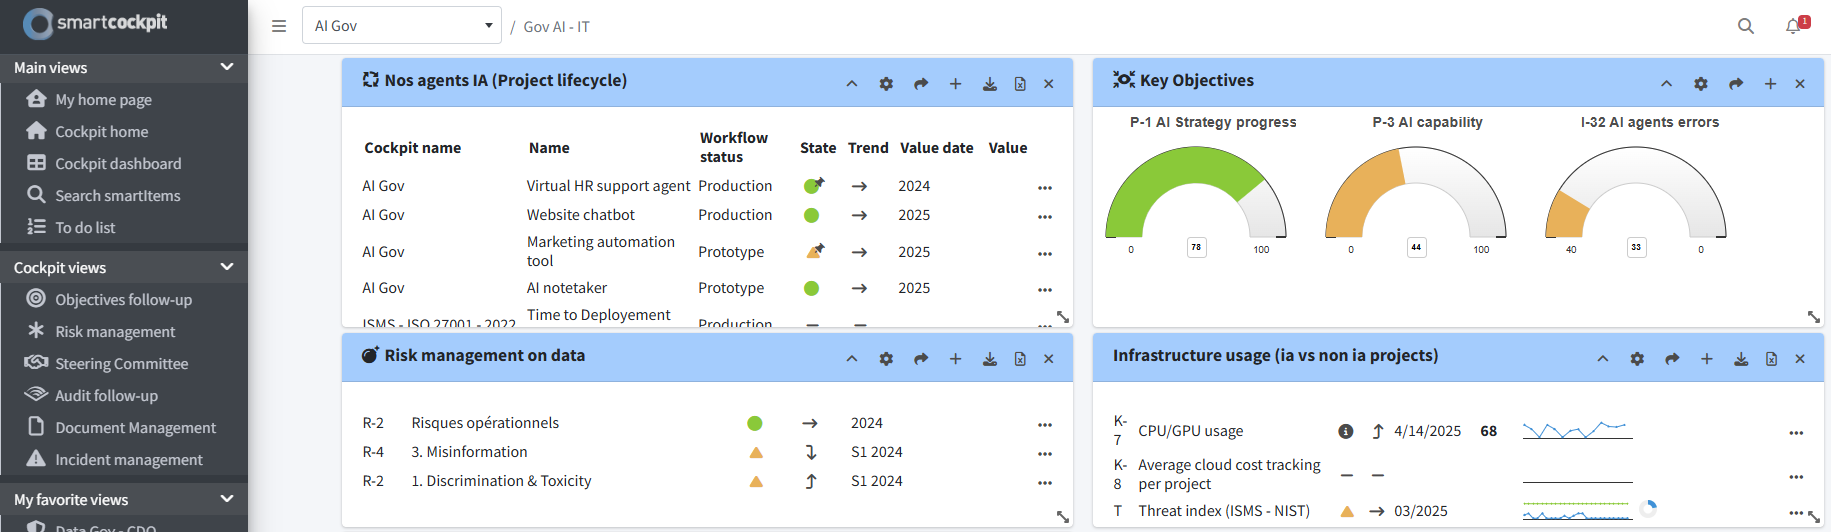Download the Risk management on data panel
Screen dimensions: 1831x532
click(989, 359)
